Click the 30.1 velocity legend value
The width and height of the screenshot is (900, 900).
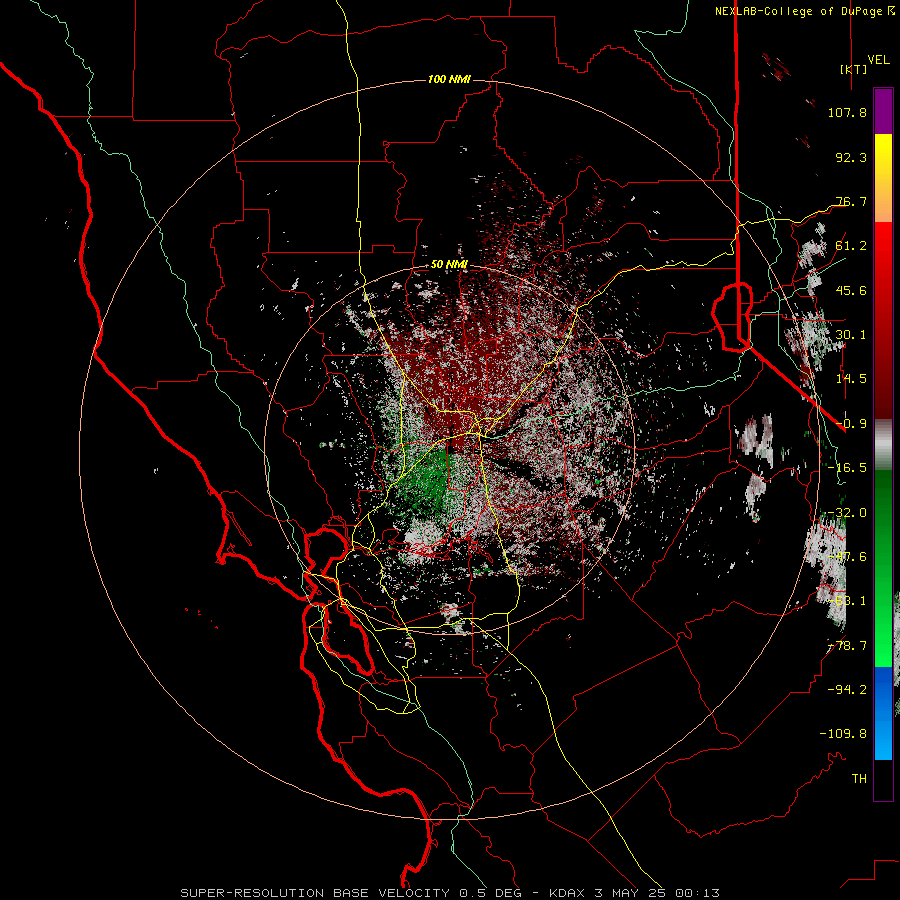[x=851, y=335]
